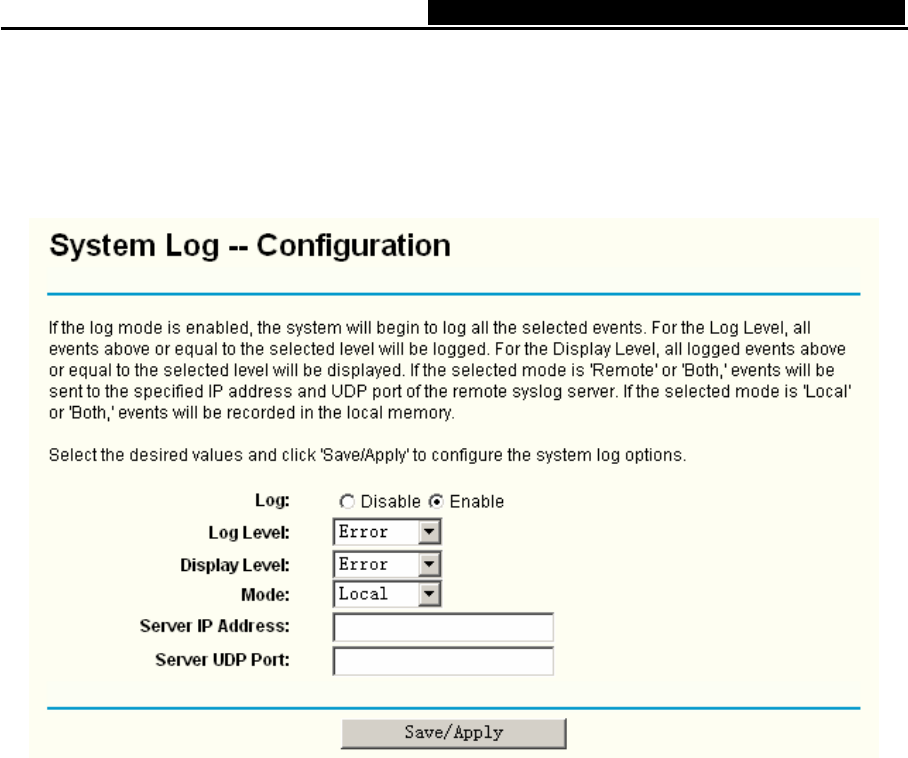908x758 pixels.
Task: Click the 'Select the desired values' instruction text
Action: (x=367, y=455)
